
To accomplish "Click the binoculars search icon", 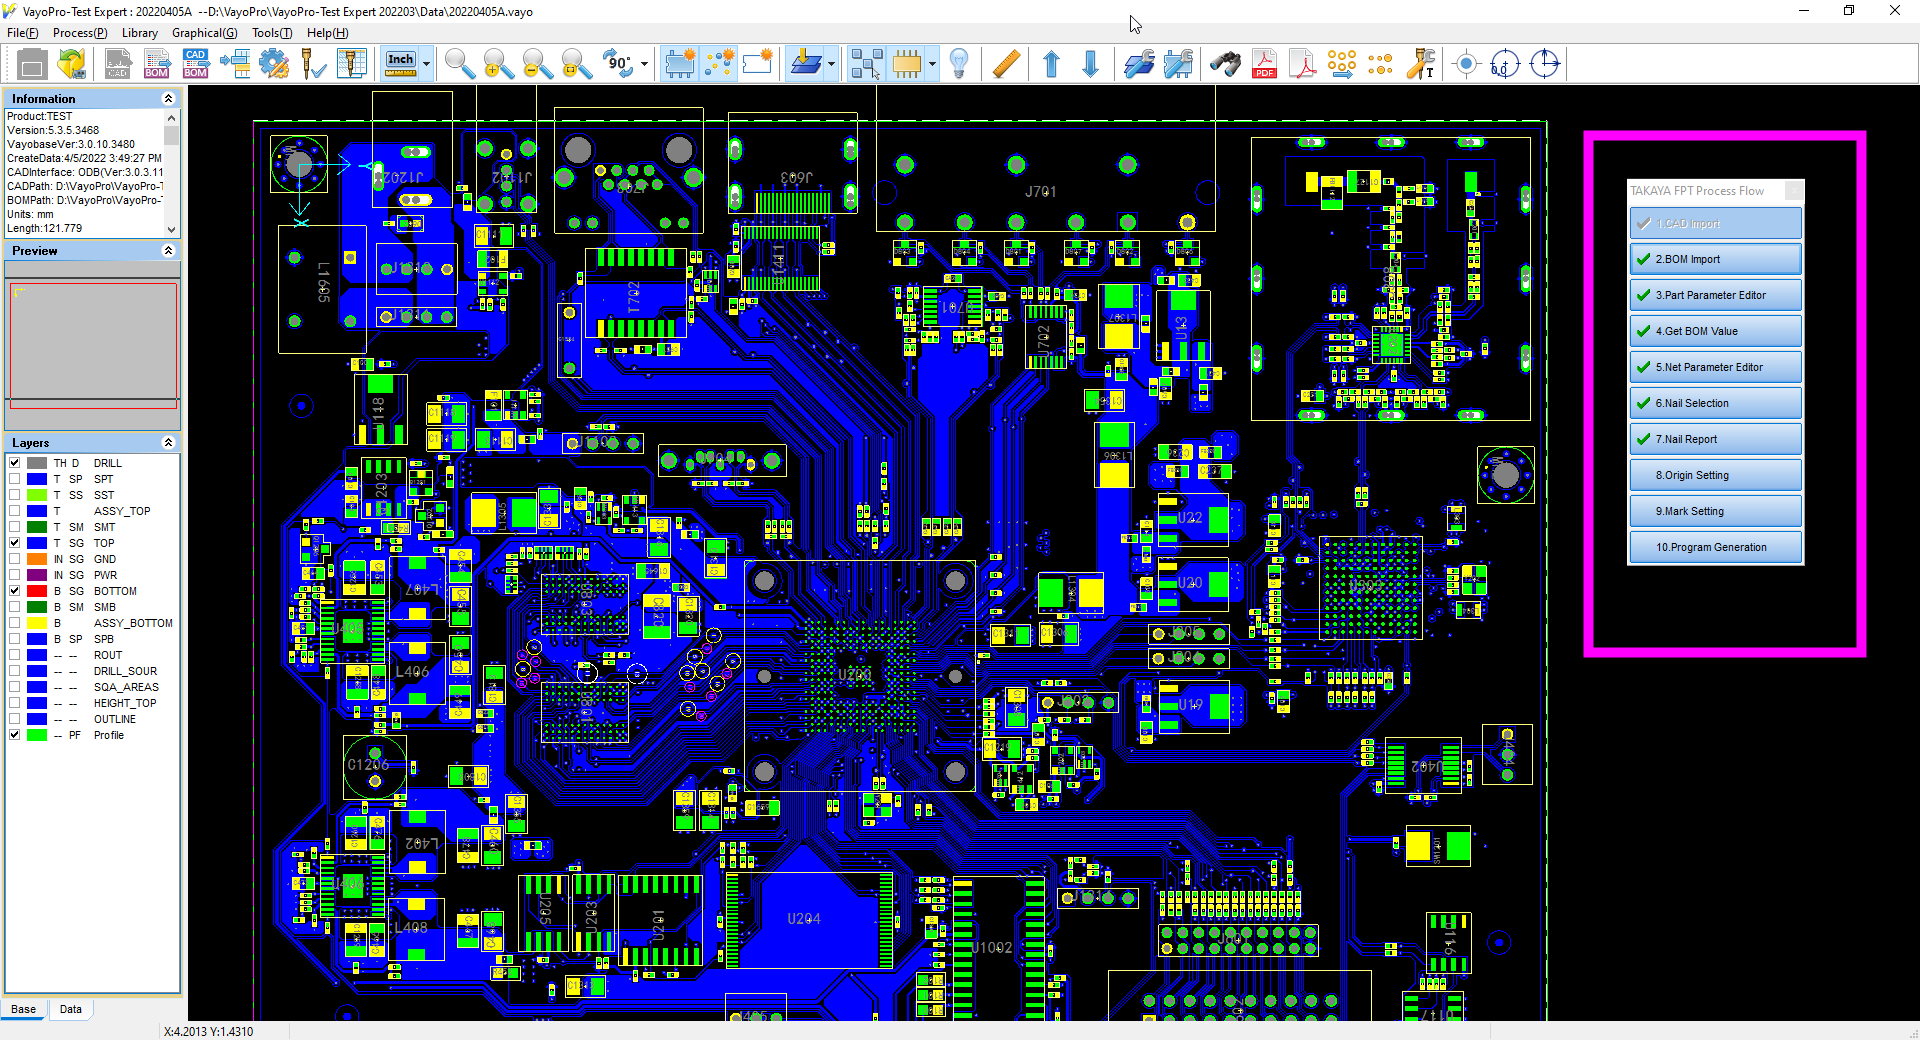I will coord(1224,64).
